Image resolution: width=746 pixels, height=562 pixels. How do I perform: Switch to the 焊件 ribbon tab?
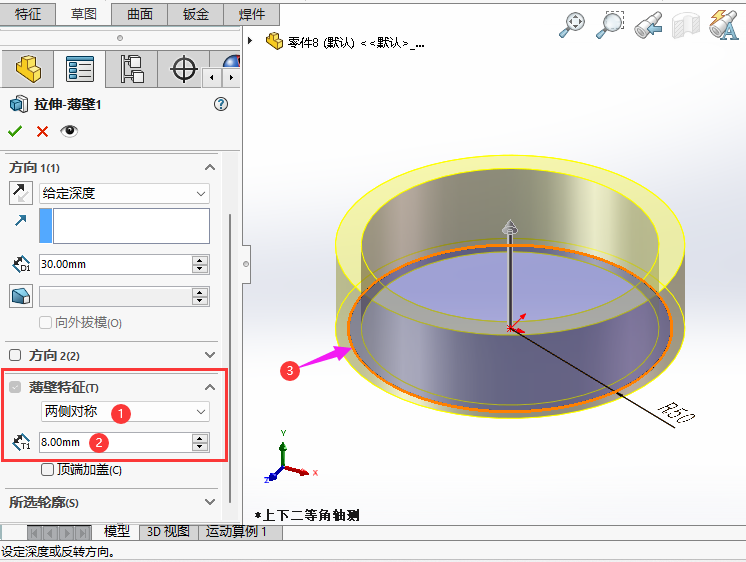(252, 14)
